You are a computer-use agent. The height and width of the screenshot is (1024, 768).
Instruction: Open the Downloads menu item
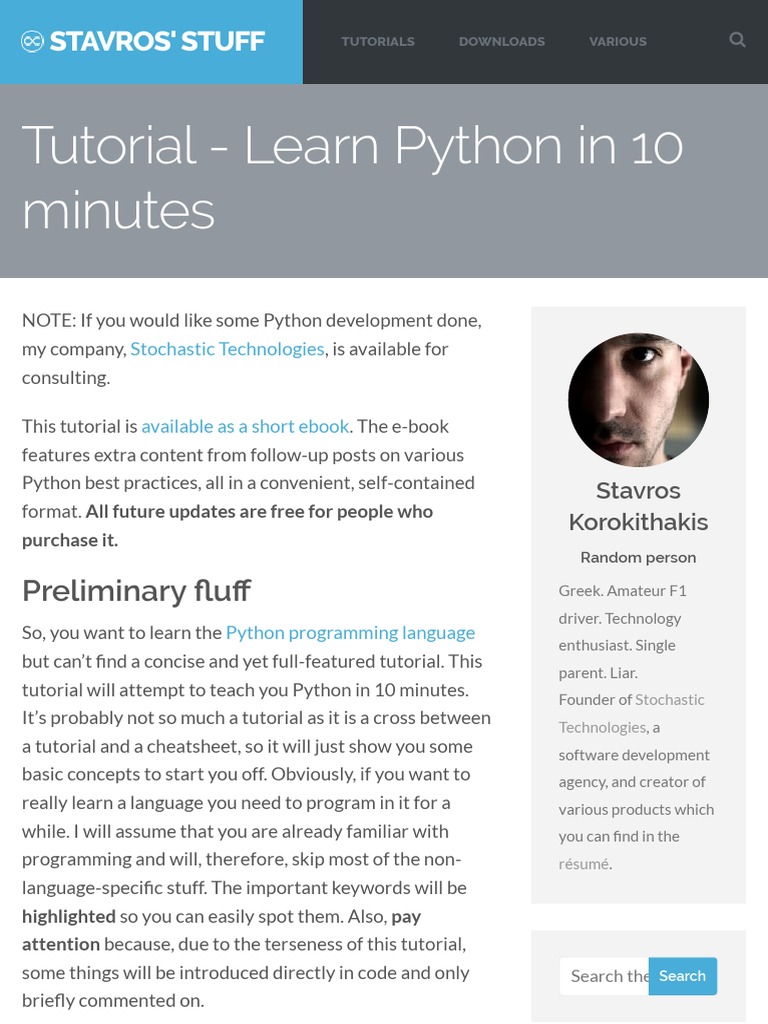[x=501, y=41]
